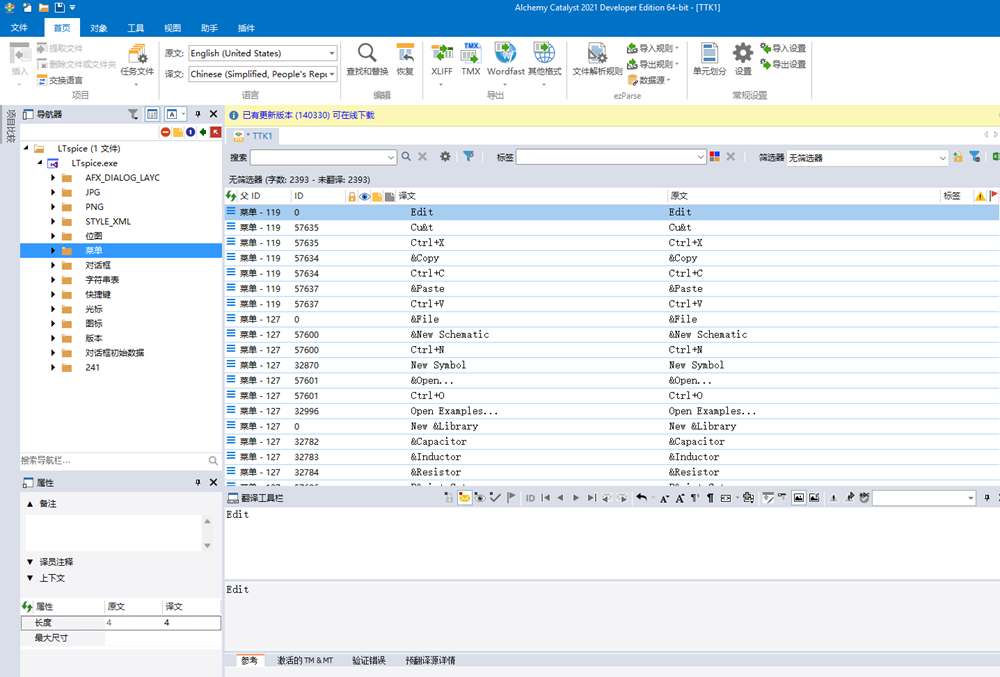Viewport: 1000px width, 677px height.
Task: Click the red collapse arrow navigator icon
Action: tap(216, 132)
